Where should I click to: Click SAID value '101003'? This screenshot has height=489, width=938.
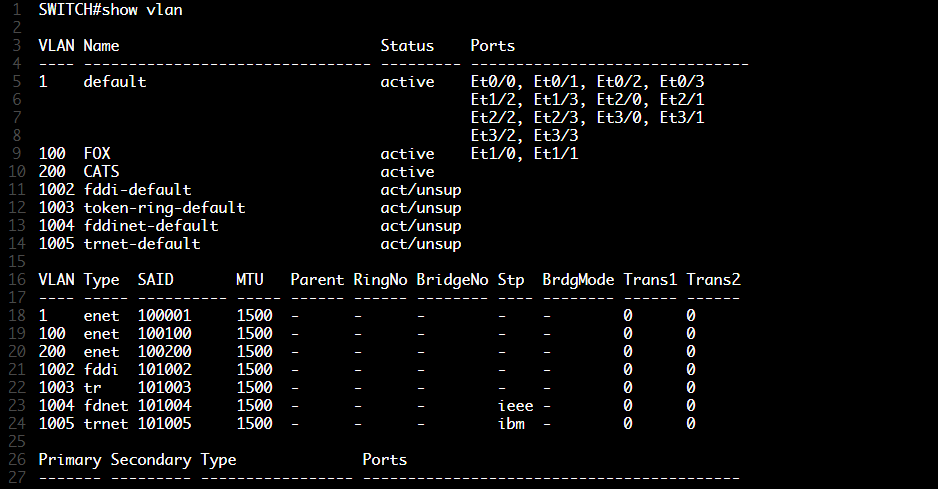click(165, 387)
